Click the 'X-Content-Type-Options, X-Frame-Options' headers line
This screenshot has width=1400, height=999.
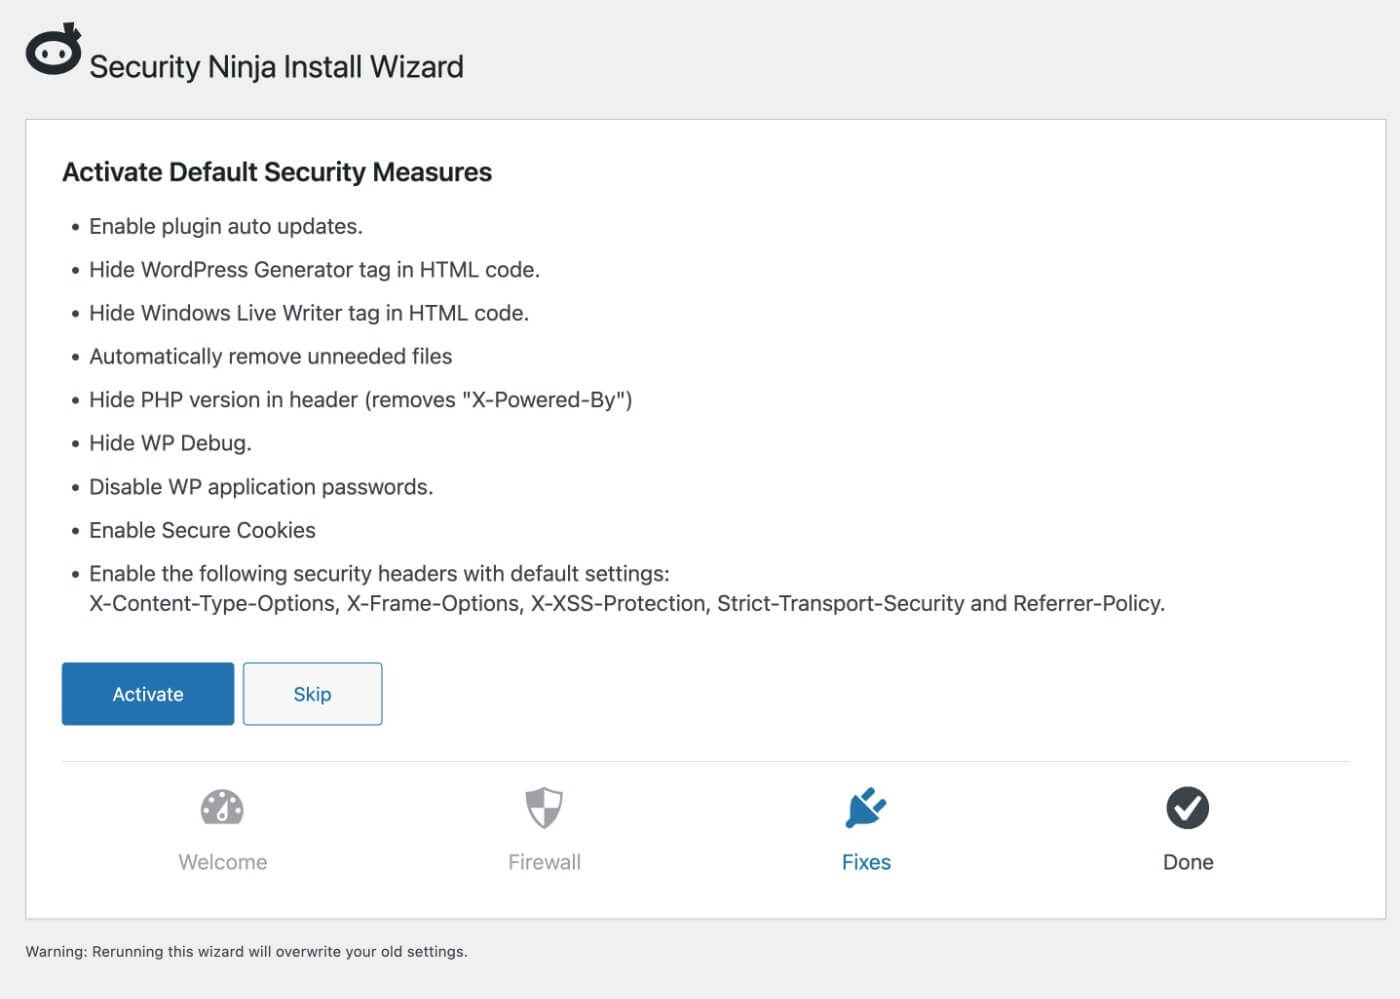(x=627, y=604)
